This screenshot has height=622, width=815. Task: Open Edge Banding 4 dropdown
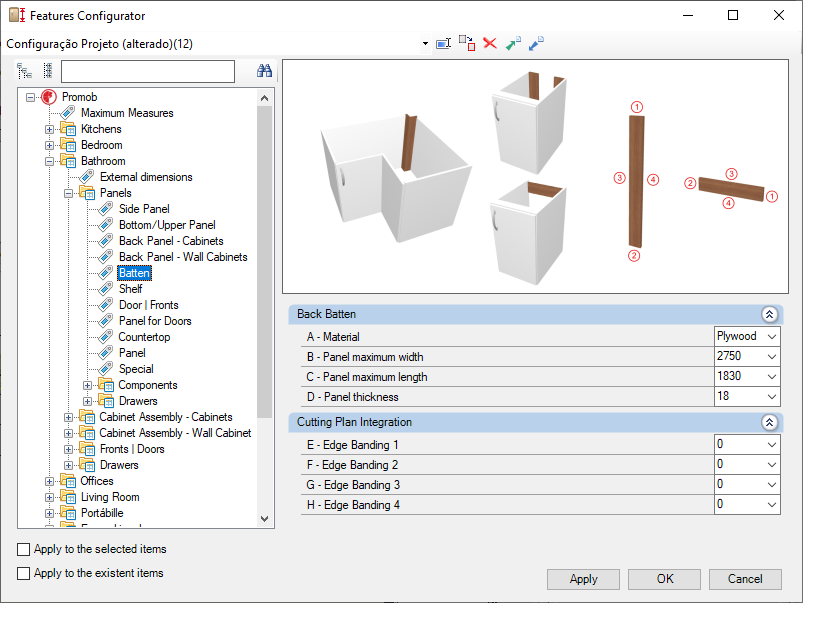click(772, 505)
